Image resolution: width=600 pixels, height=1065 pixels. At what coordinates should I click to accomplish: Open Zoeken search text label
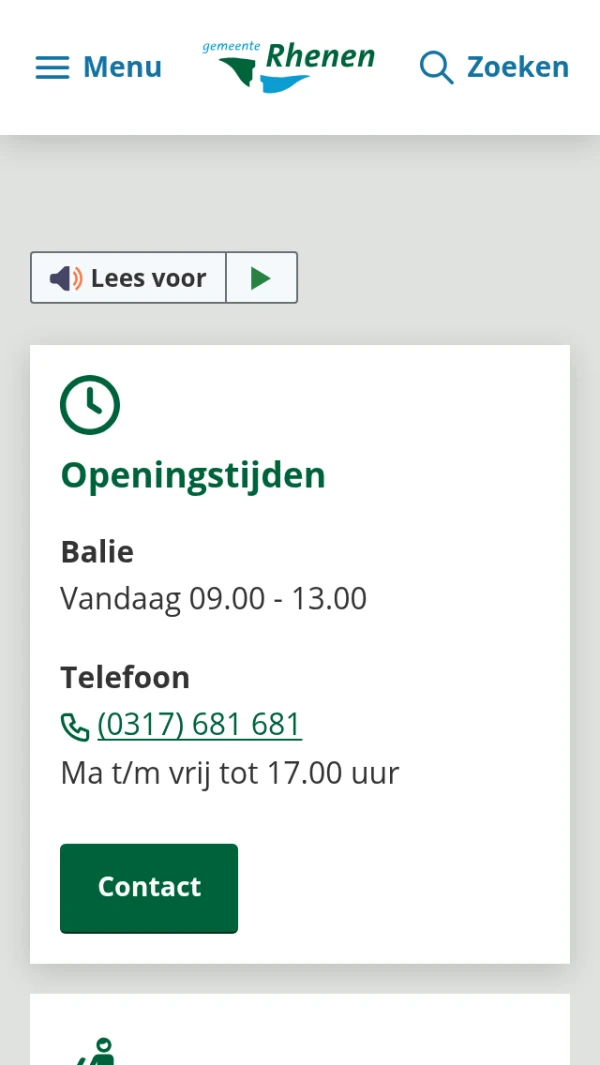pos(517,67)
